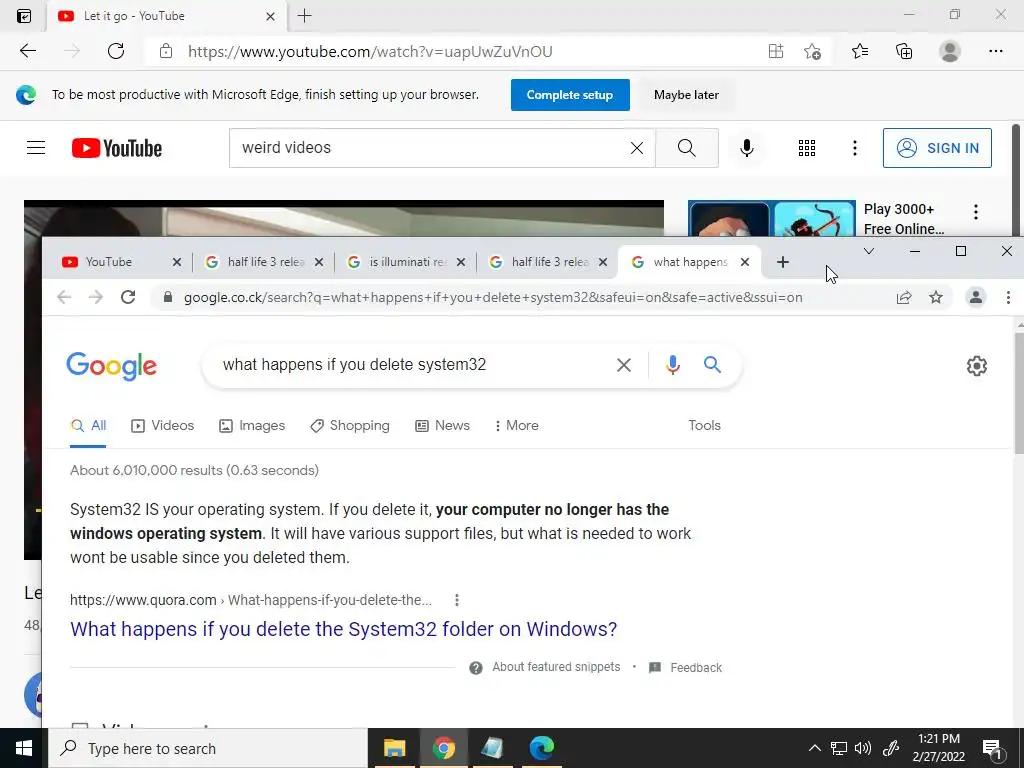Open YouTube settings three-dot menu
The width and height of the screenshot is (1024, 768).
(854, 148)
